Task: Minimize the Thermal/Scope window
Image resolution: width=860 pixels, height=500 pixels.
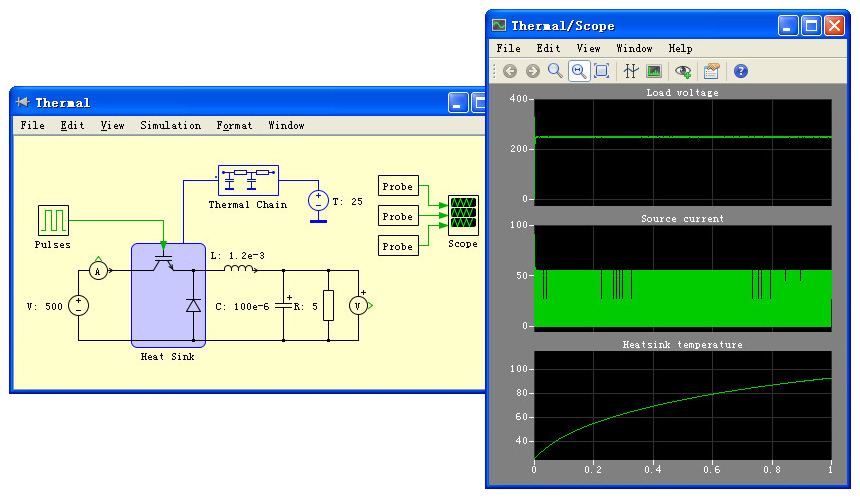Action: [788, 26]
